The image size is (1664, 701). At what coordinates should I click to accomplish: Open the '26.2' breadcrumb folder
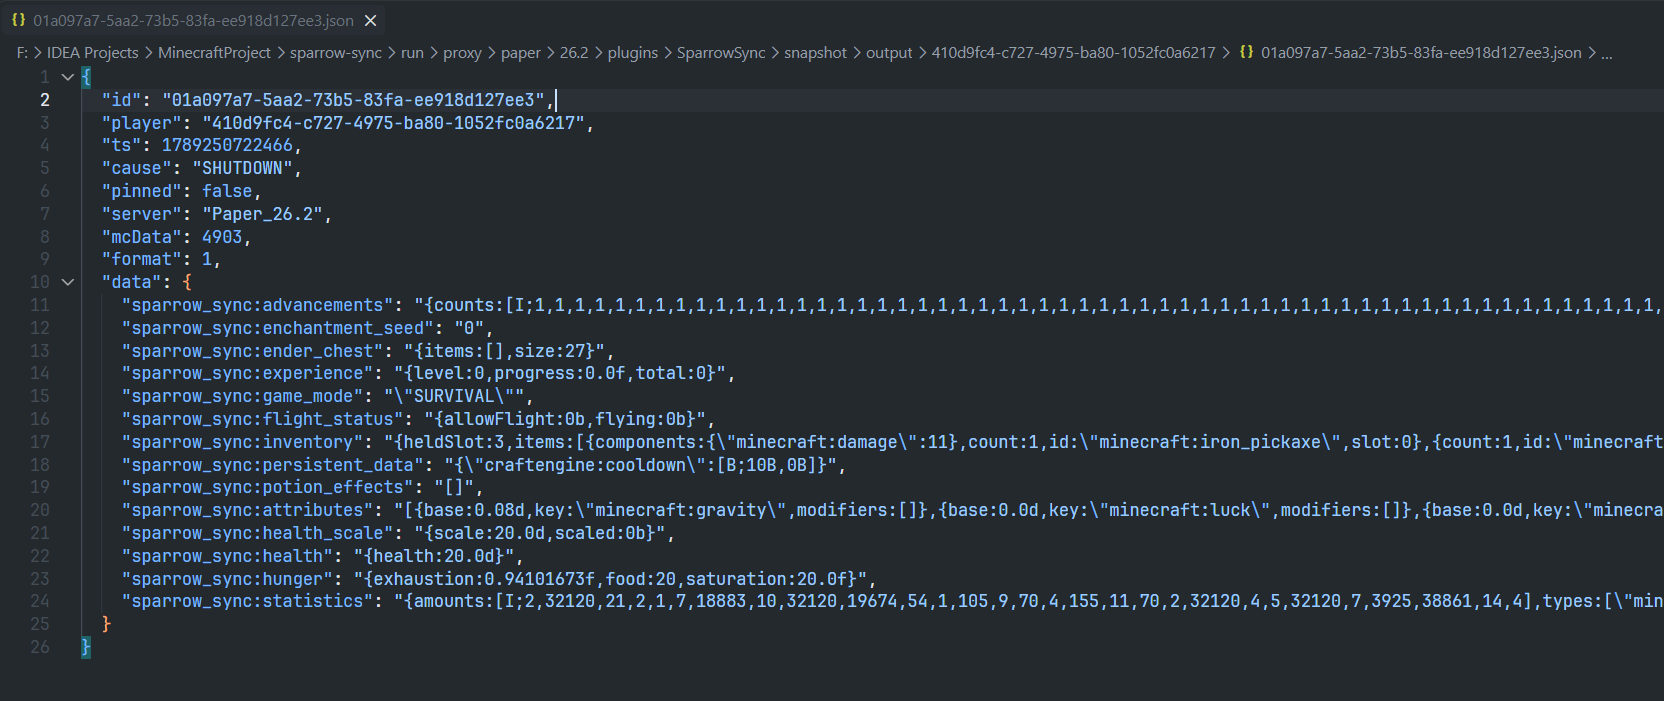point(574,52)
